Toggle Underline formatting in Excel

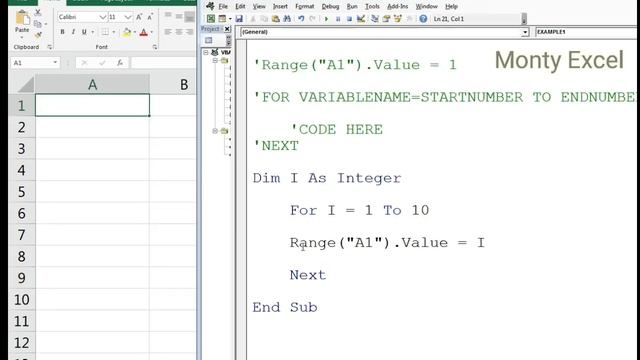point(84,32)
